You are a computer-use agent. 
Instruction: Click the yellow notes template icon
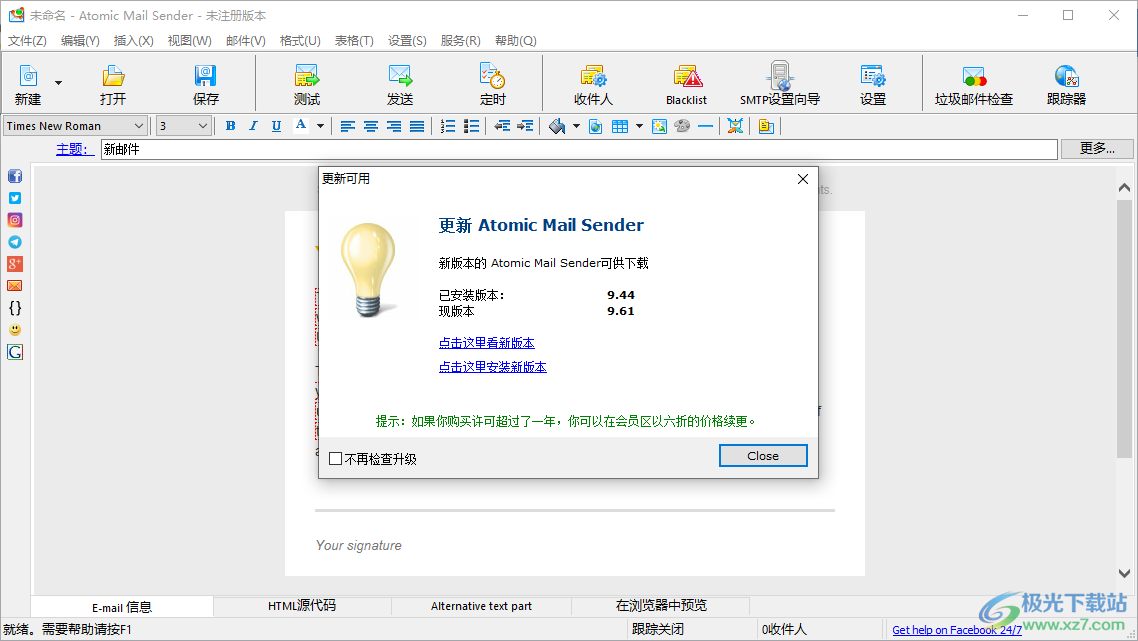click(x=766, y=126)
